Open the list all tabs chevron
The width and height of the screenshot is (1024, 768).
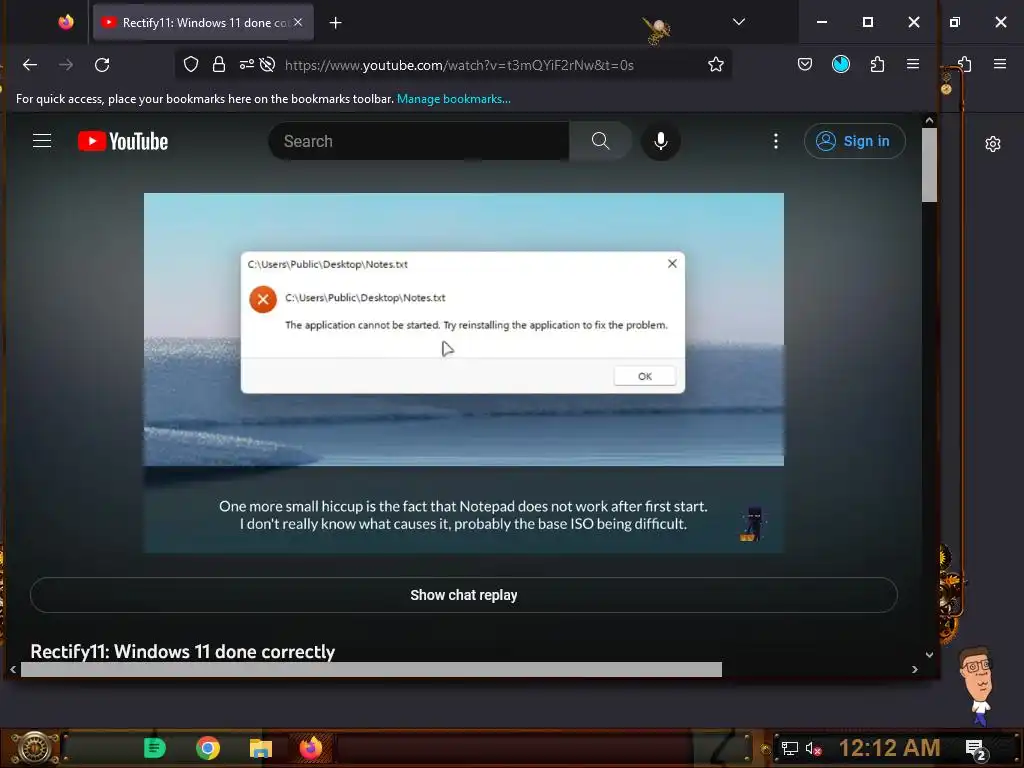[x=739, y=22]
